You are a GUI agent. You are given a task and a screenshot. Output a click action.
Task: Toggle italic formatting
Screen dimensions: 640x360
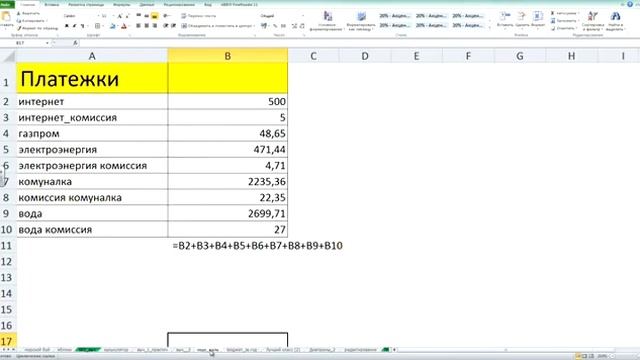[74, 26]
